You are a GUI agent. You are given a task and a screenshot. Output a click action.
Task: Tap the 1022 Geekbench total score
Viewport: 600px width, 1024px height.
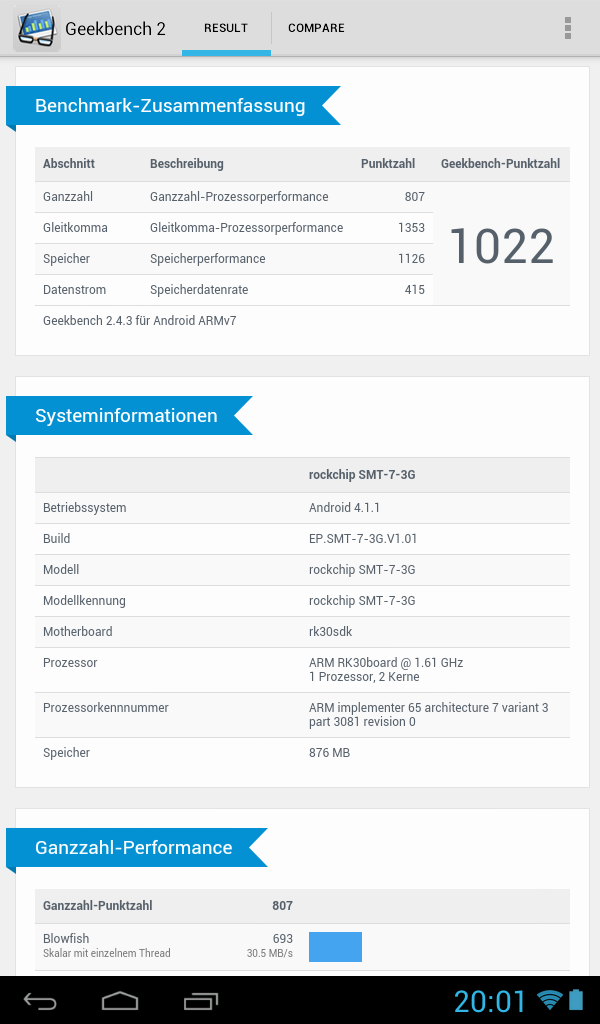point(501,246)
